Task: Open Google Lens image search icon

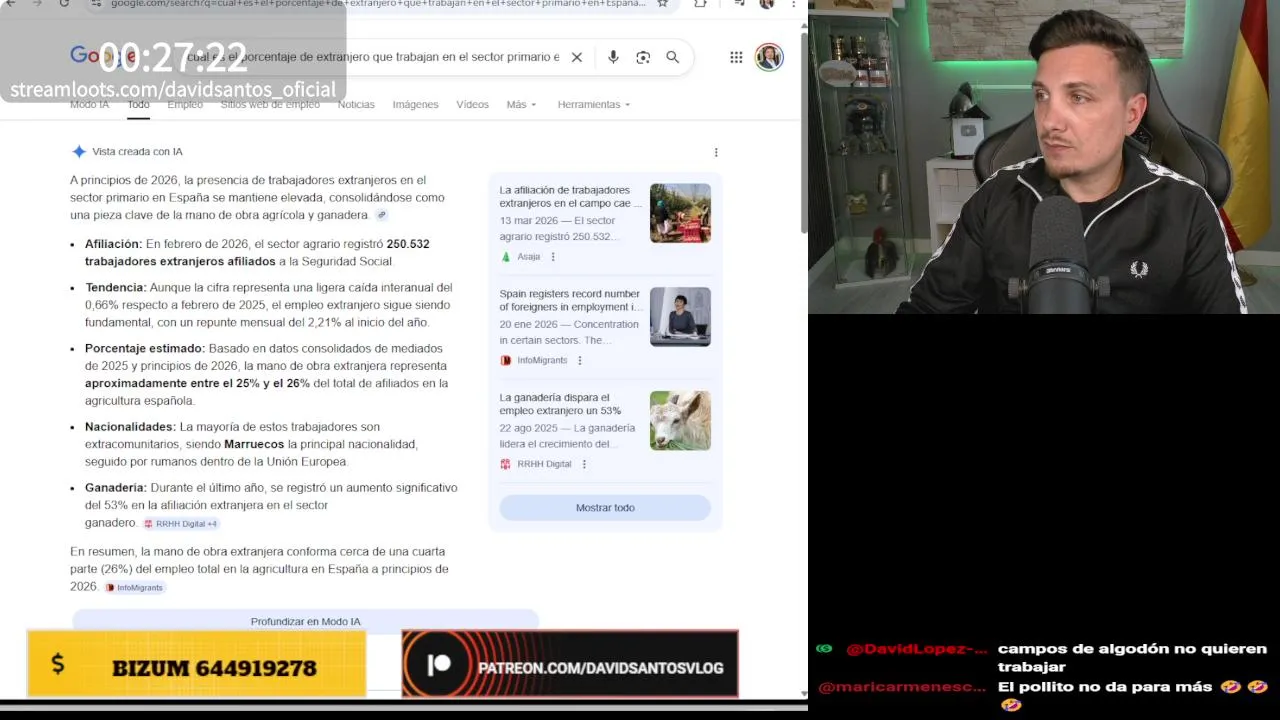Action: click(x=643, y=57)
